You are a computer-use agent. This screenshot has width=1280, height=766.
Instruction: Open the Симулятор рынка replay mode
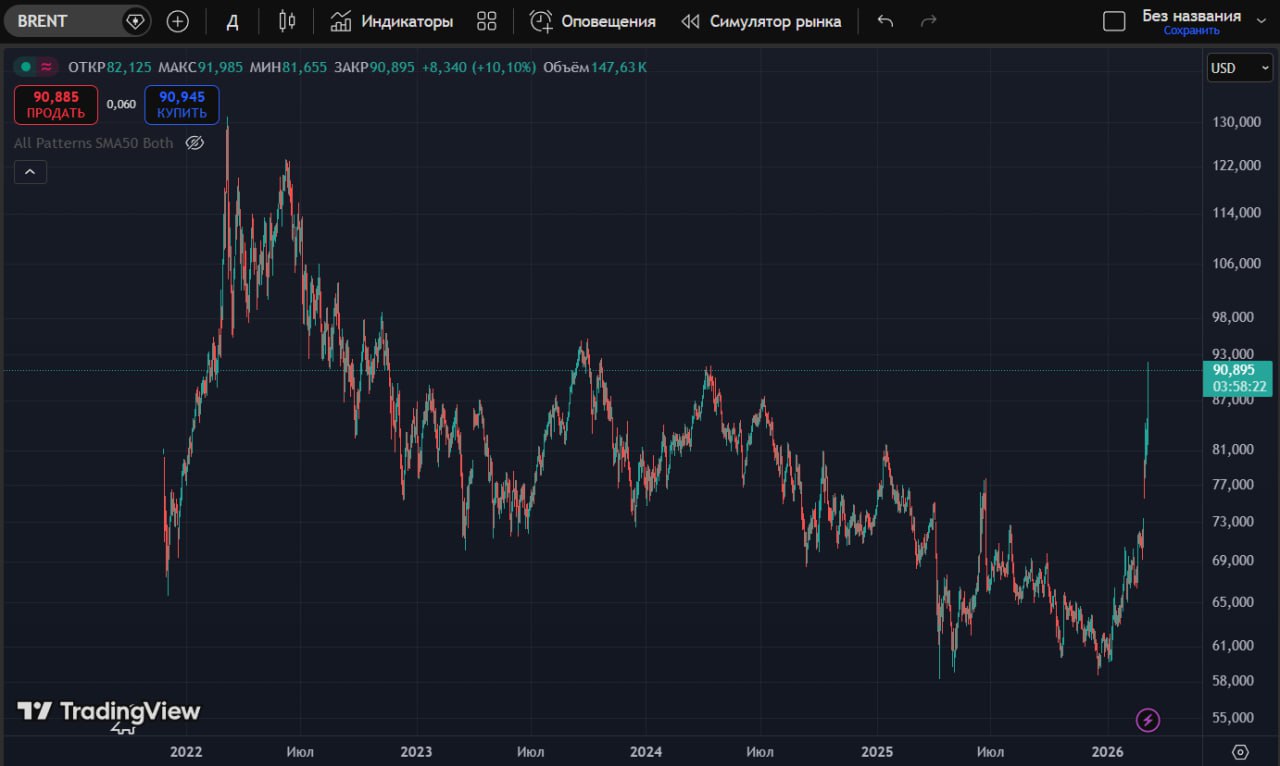coord(761,21)
